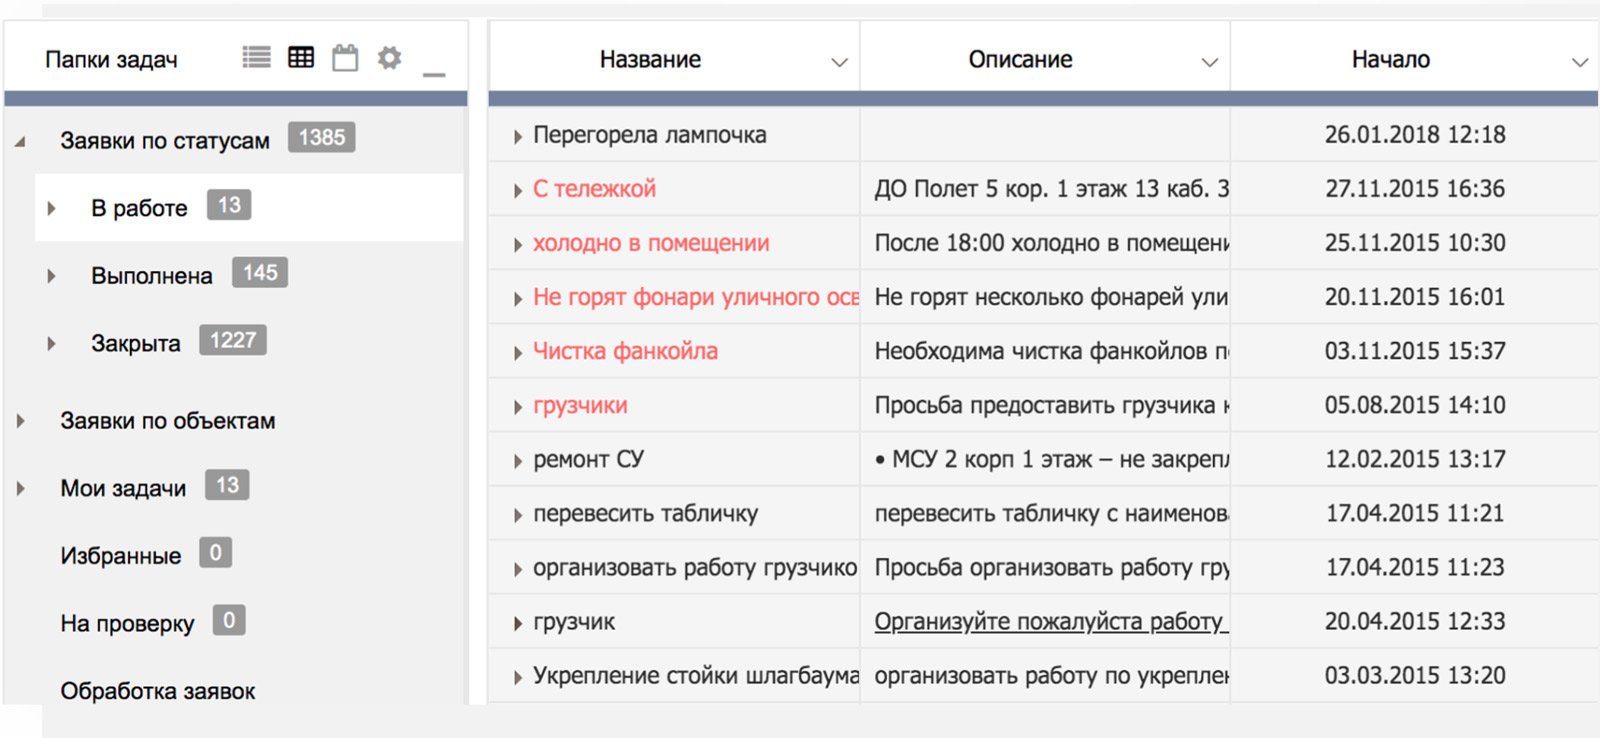Expand row 'холодно в помещении'

point(518,244)
